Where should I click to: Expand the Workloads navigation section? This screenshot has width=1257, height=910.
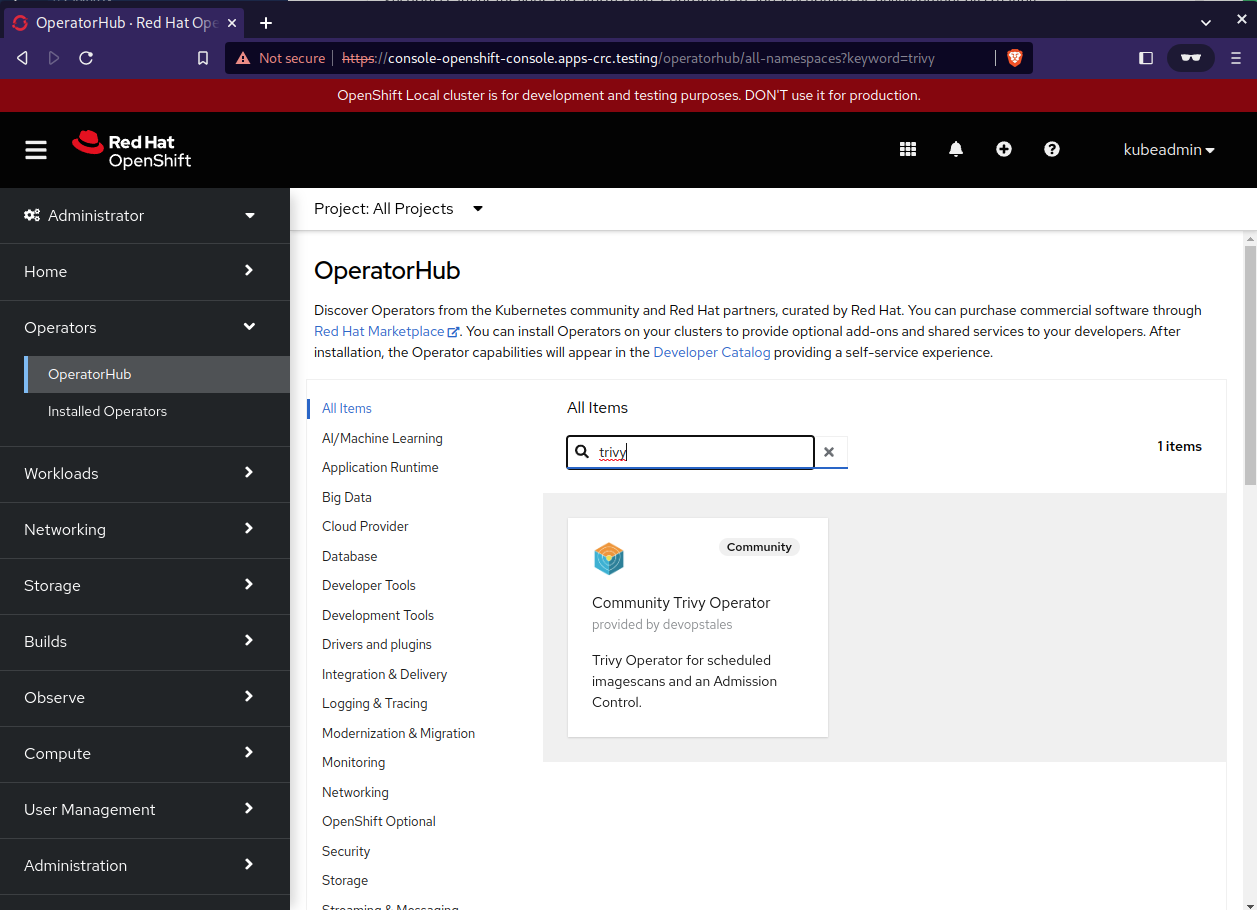[140, 473]
